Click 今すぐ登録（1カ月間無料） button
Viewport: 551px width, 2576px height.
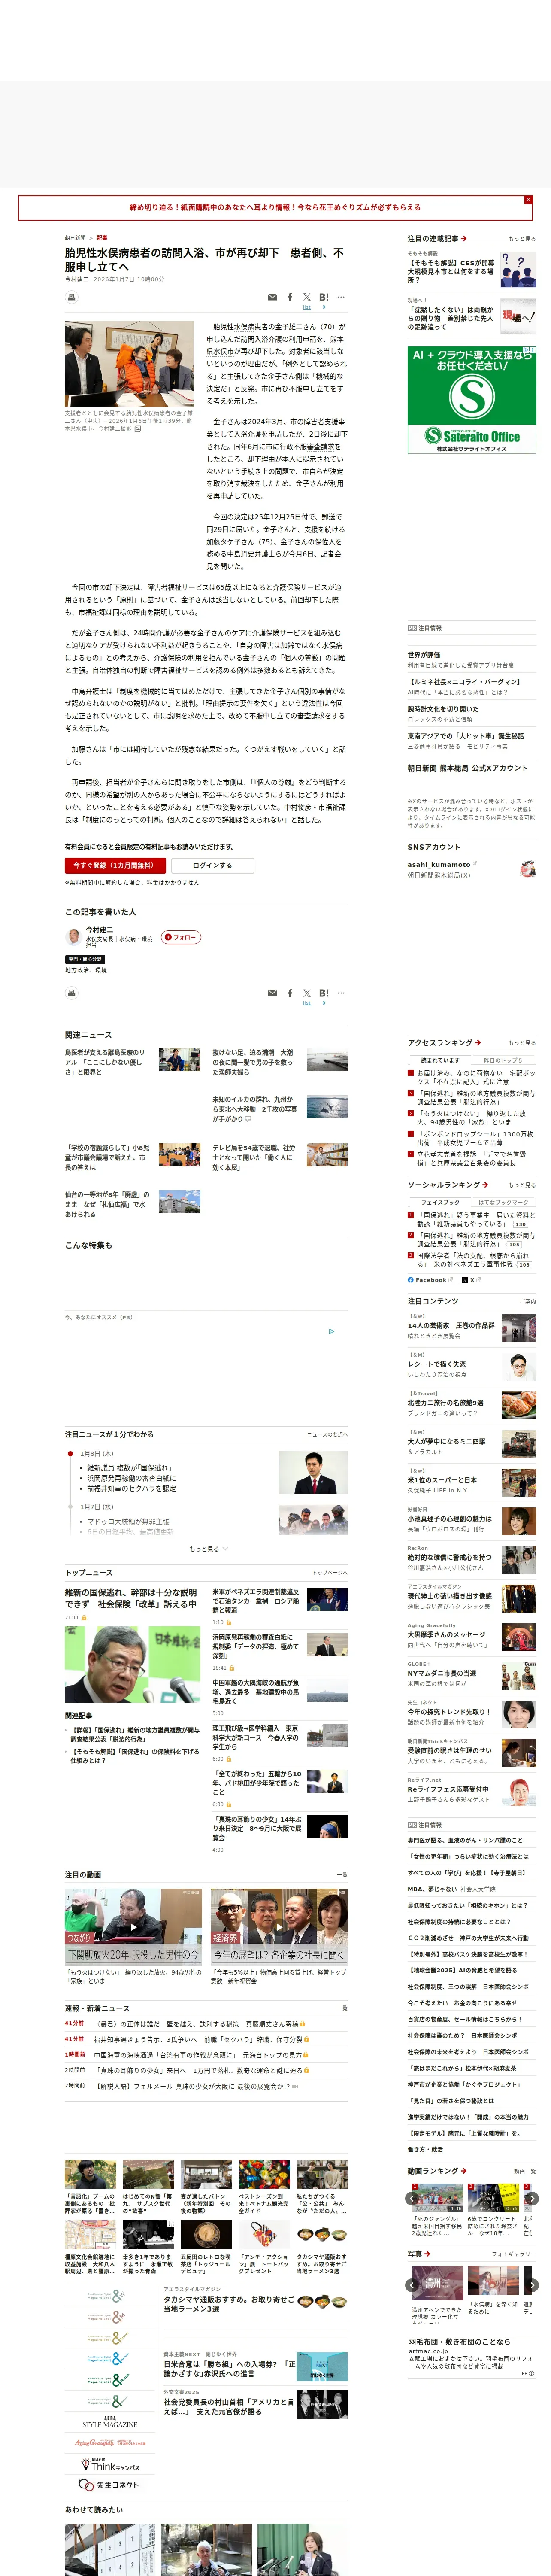(114, 865)
